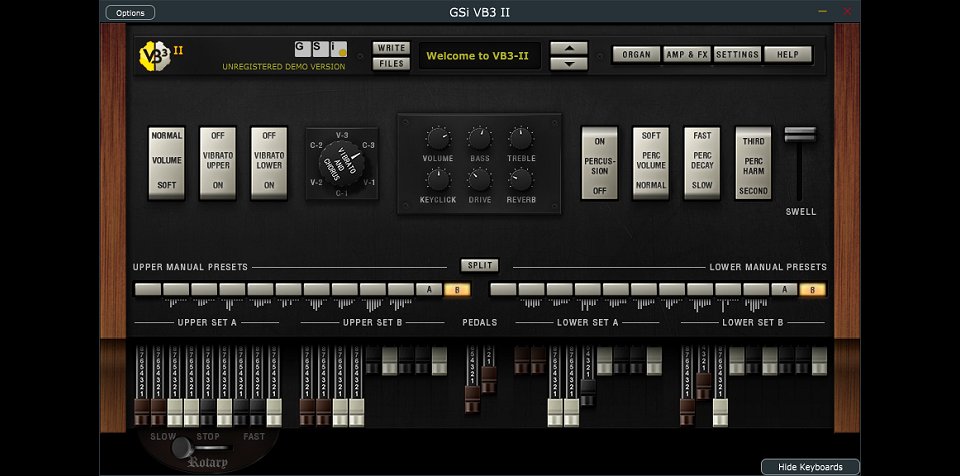
Task: Select preset down arrow
Action: (x=569, y=64)
